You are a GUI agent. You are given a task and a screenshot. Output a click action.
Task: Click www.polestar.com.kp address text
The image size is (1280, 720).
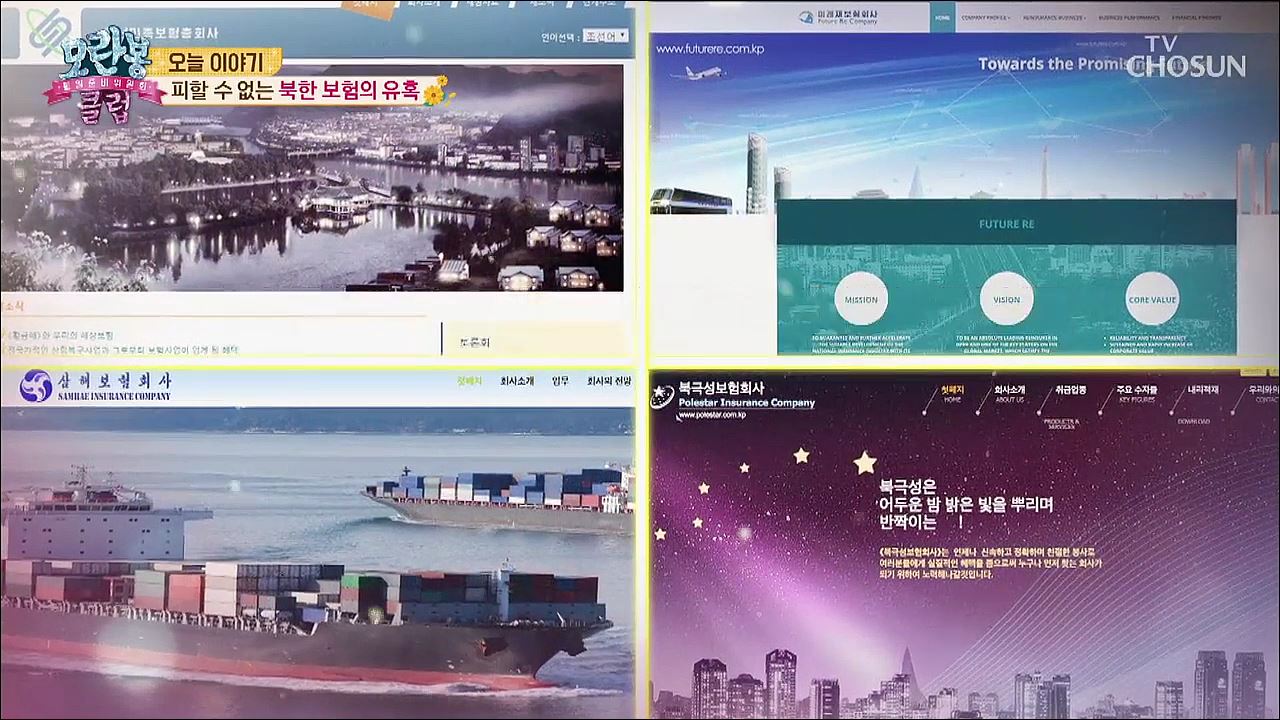pos(711,415)
